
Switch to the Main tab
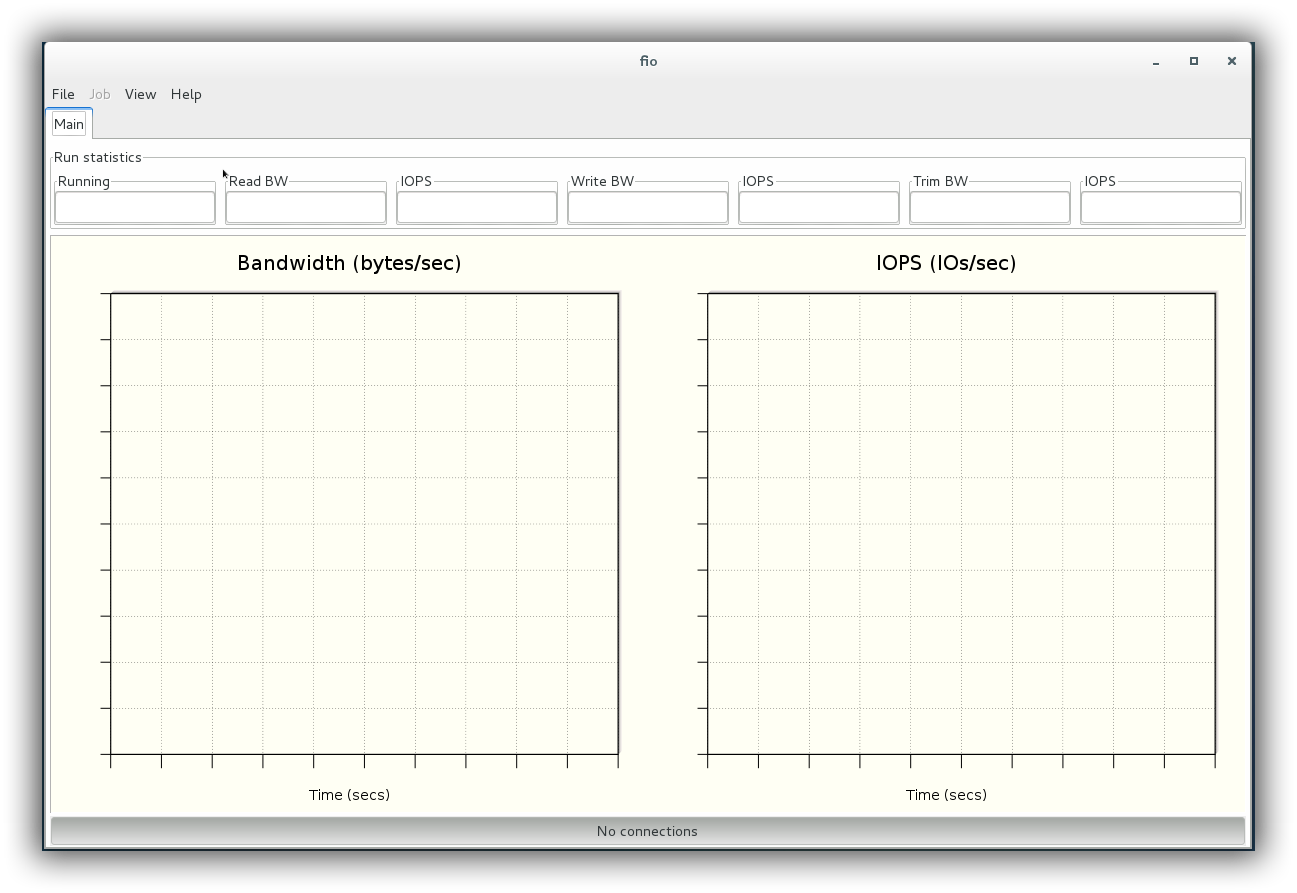coord(69,124)
